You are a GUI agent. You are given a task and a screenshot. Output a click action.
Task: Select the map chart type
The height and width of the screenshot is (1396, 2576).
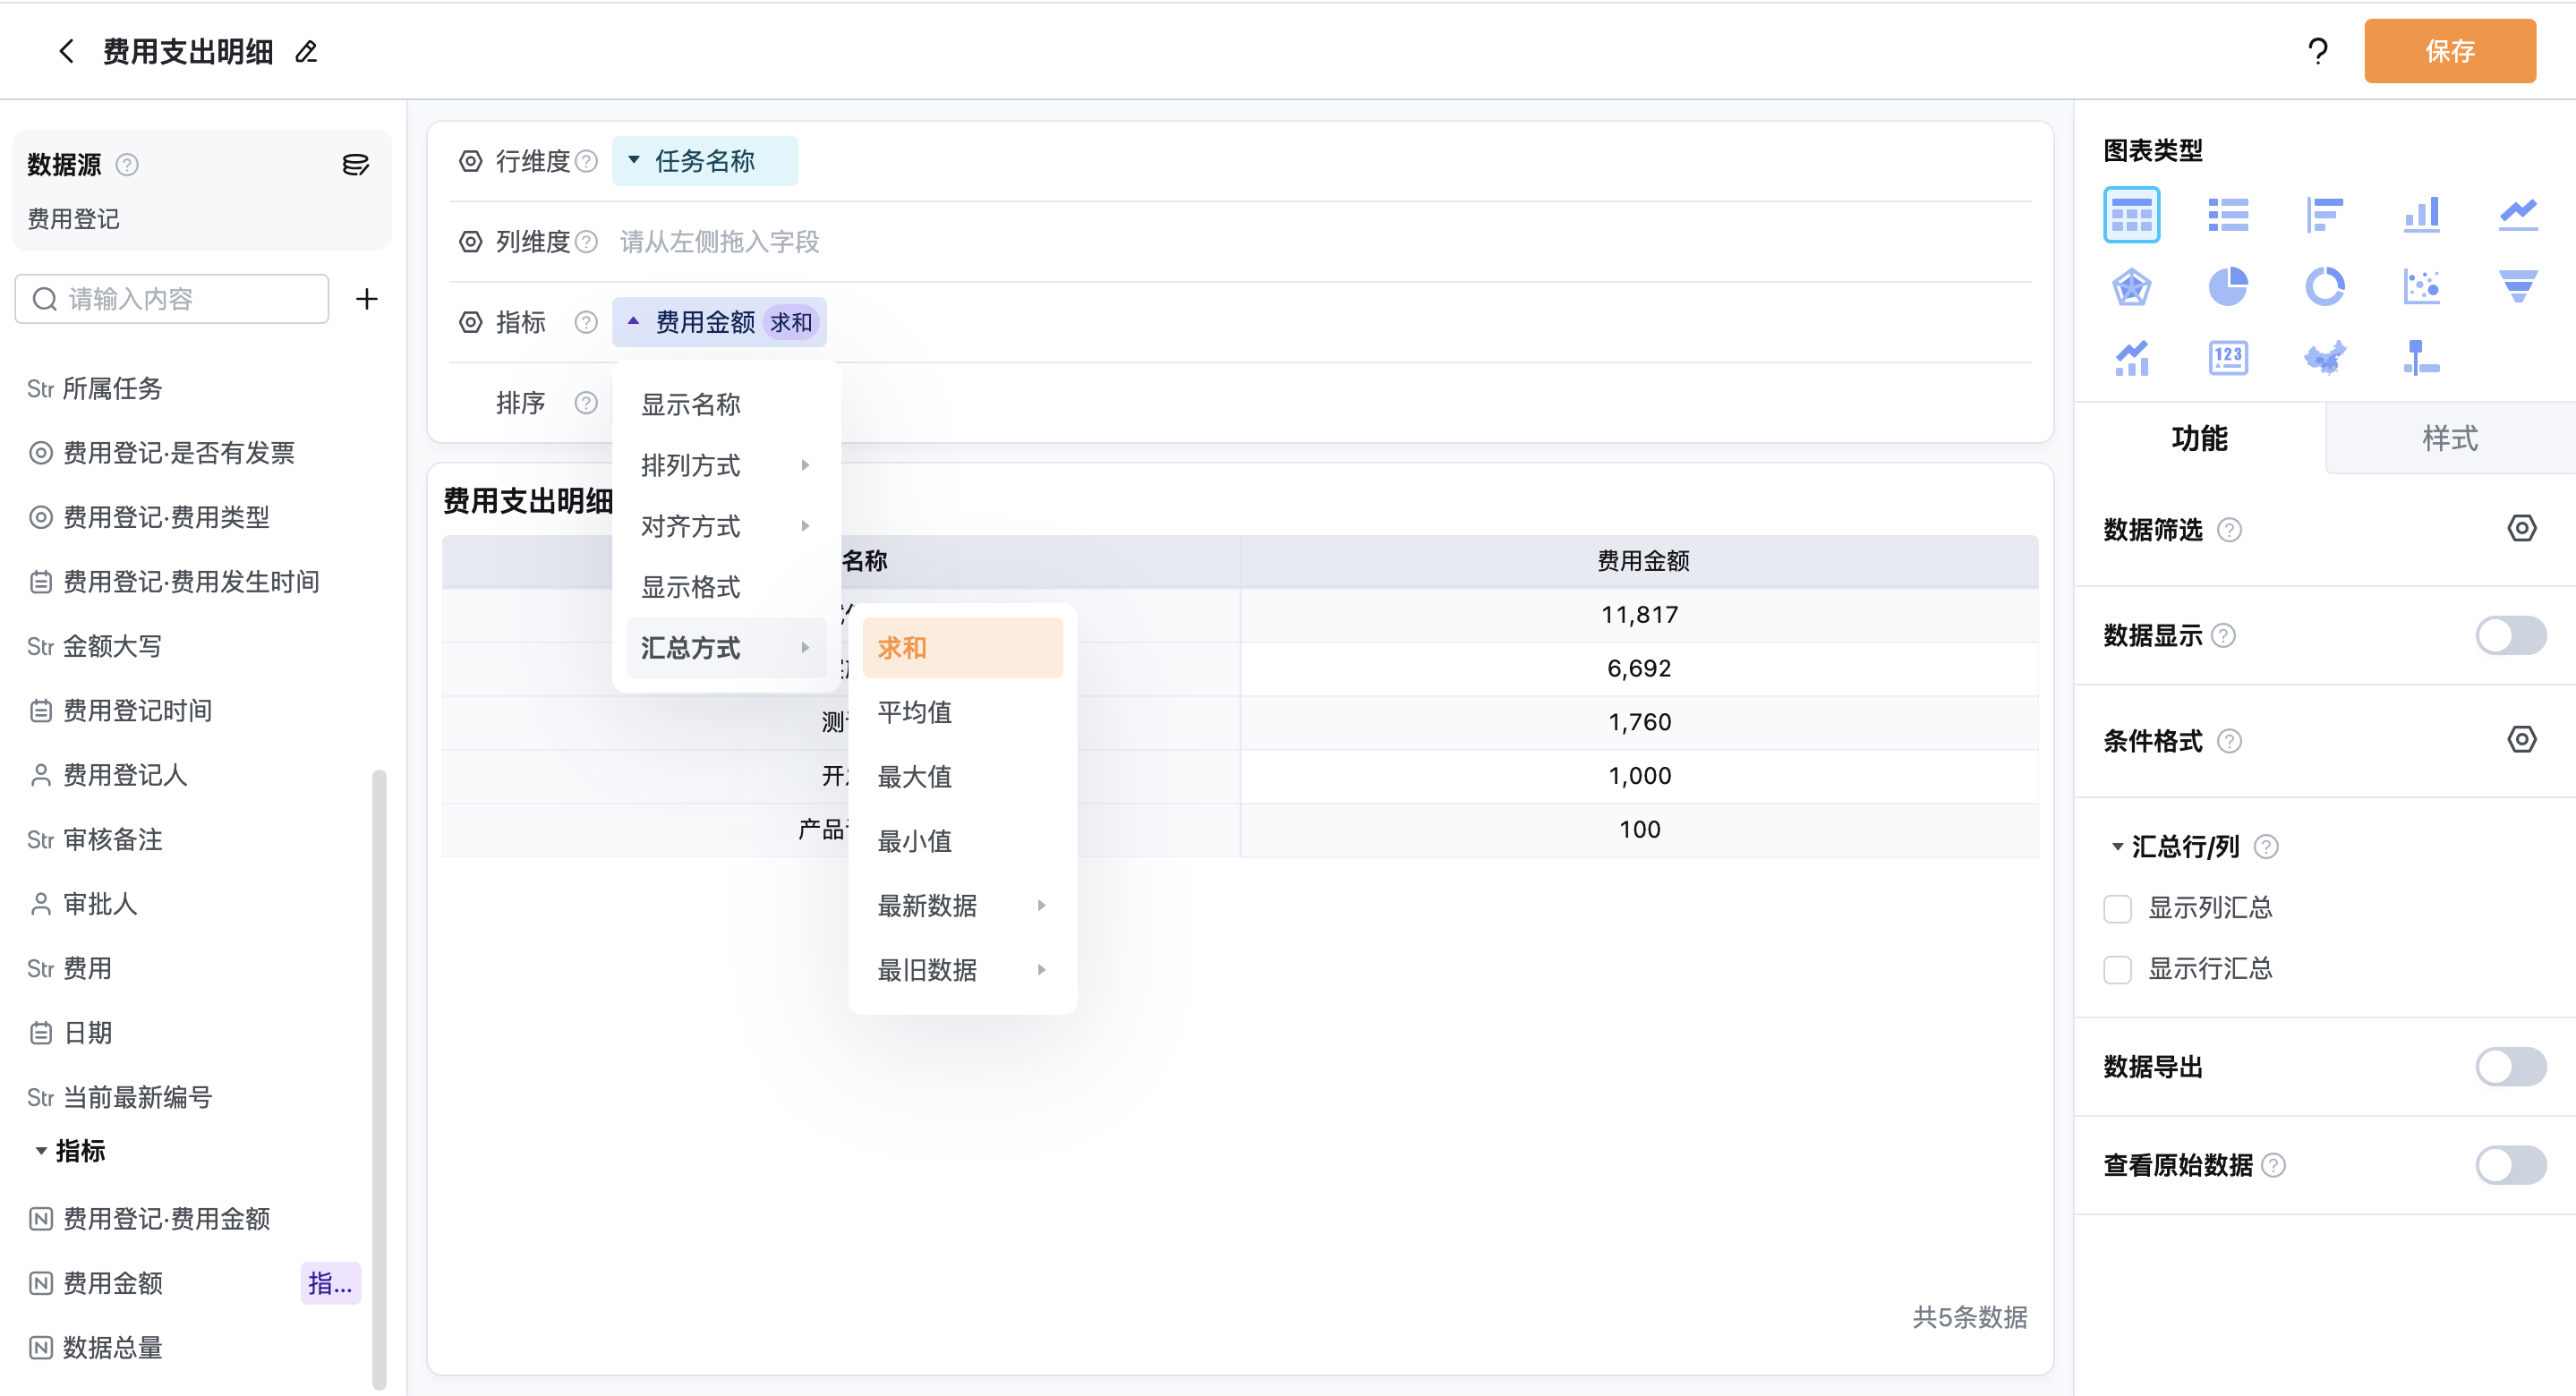coord(2324,358)
